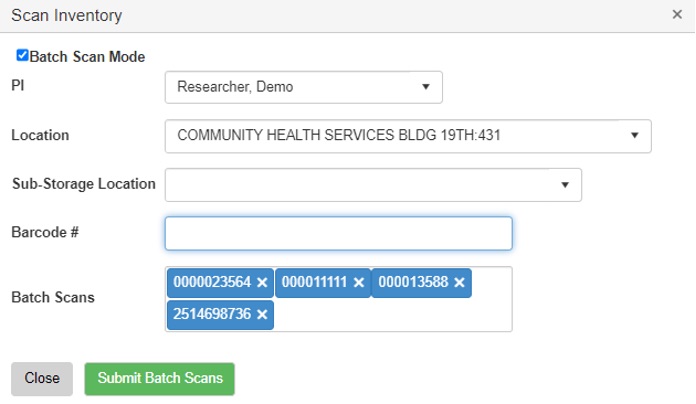Remove barcode 000013588 from batch scans
This screenshot has height=404, width=696.
(459, 283)
